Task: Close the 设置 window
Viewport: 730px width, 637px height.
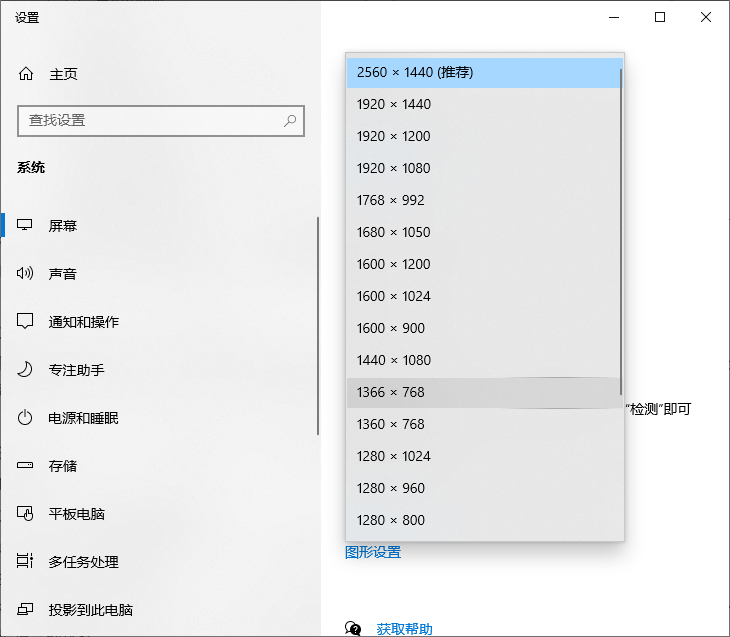Action: [x=706, y=18]
